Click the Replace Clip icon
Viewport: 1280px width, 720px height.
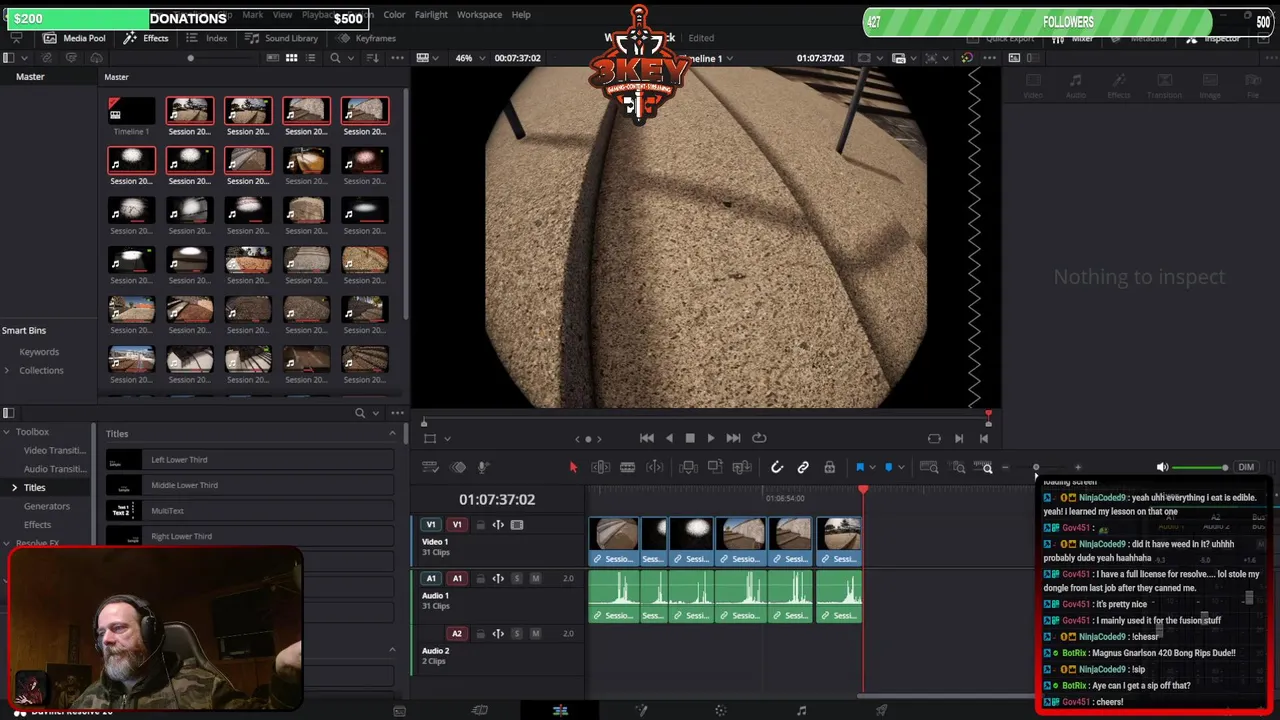point(742,467)
